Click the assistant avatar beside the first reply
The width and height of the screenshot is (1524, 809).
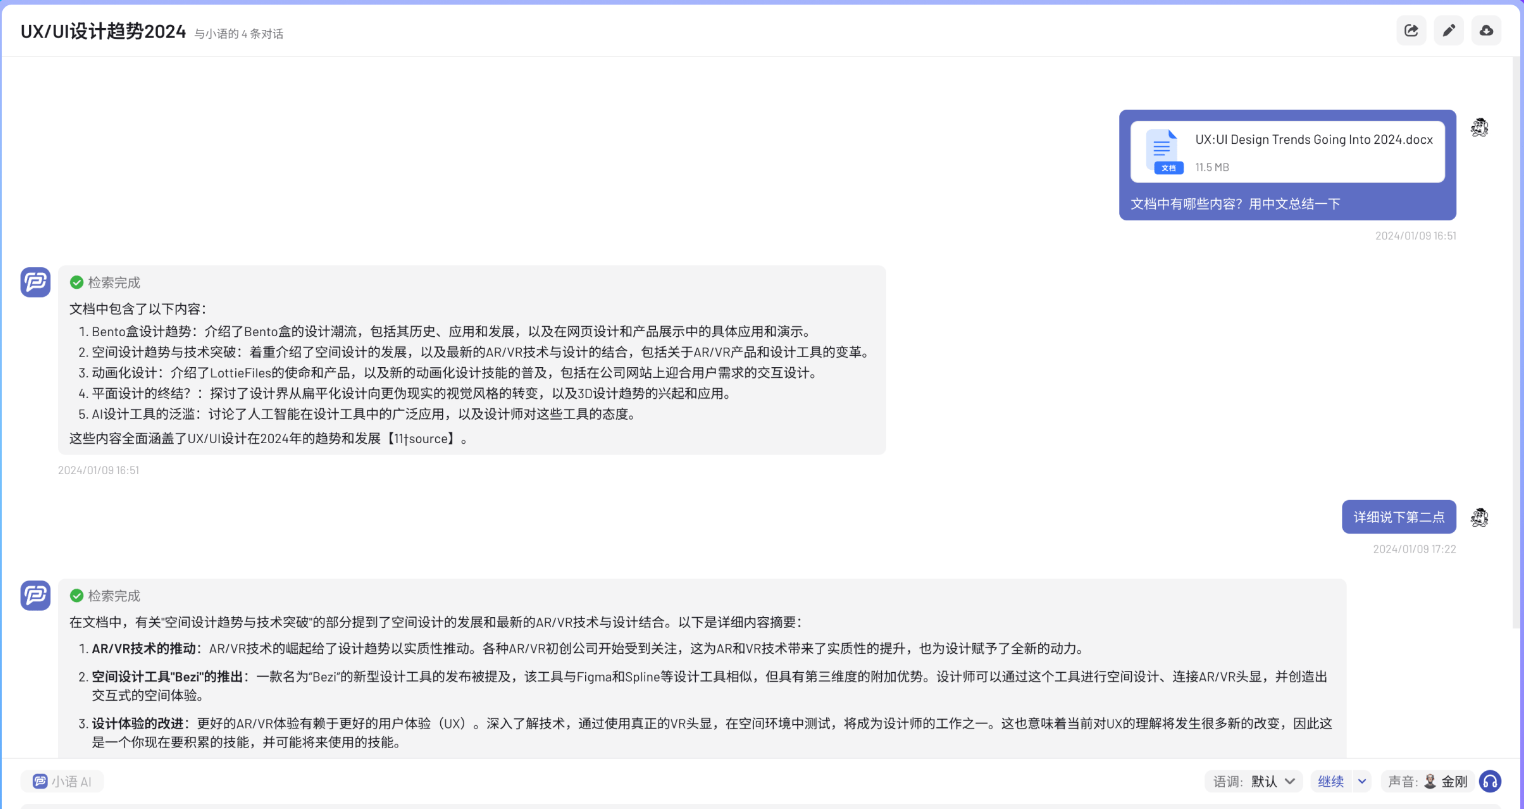(x=36, y=282)
